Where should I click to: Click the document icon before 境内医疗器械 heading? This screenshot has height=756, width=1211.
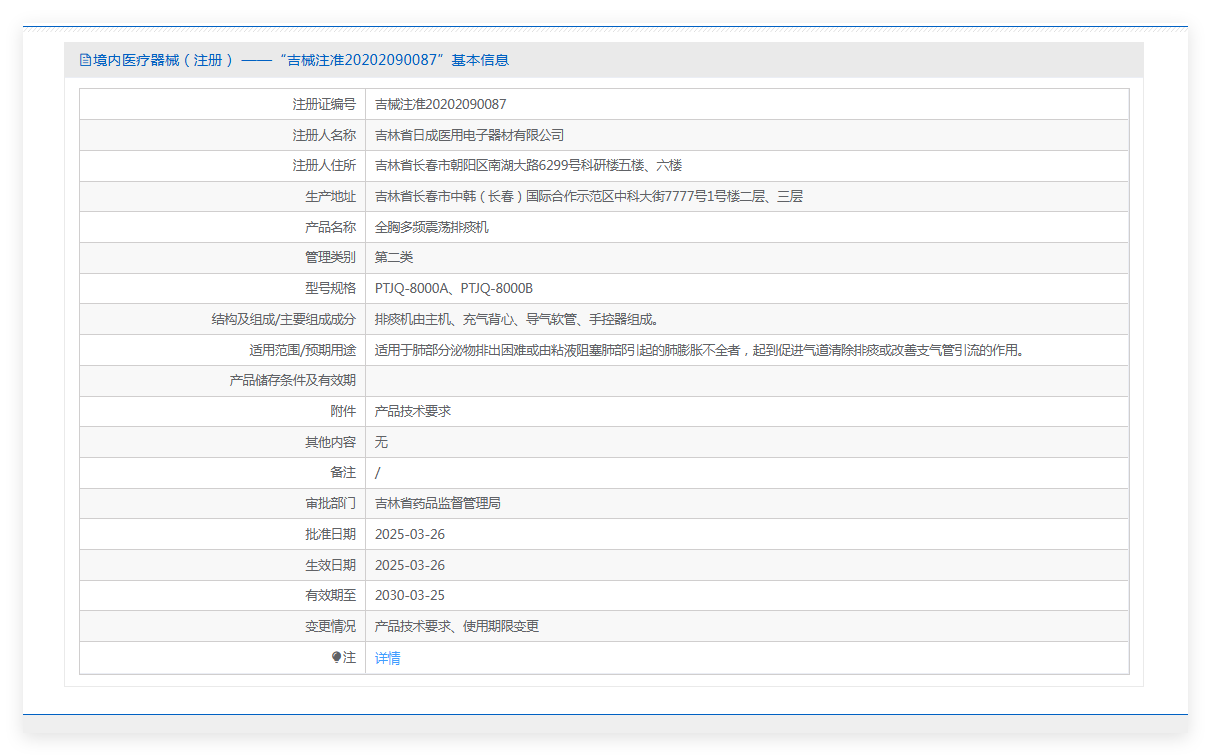click(x=85, y=60)
